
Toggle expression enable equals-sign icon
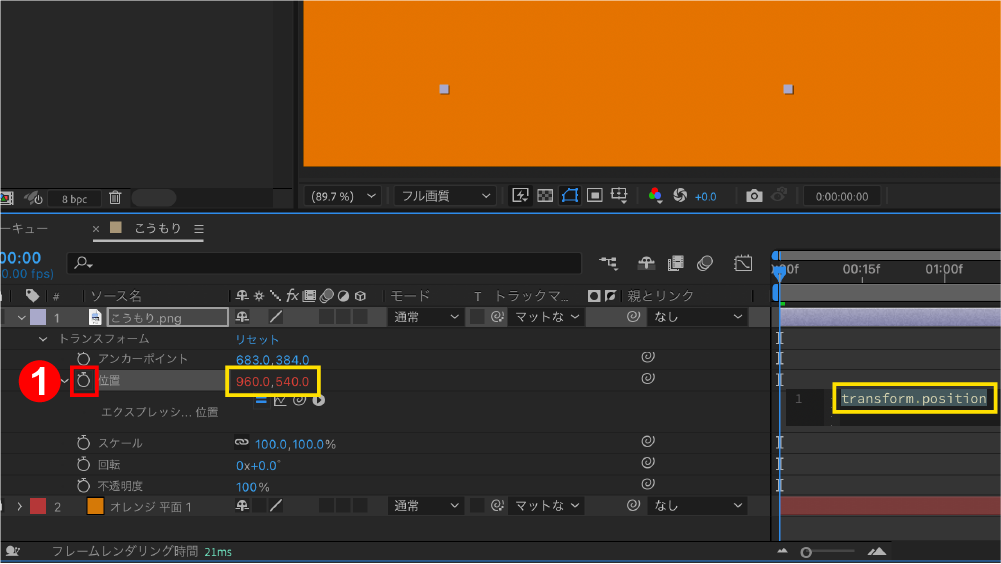point(260,400)
